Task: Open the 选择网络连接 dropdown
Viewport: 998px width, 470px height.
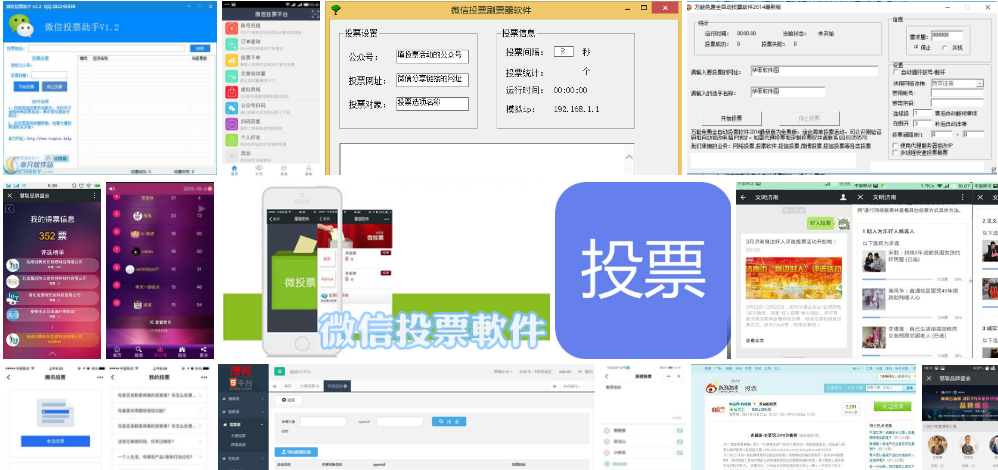Action: [957, 83]
